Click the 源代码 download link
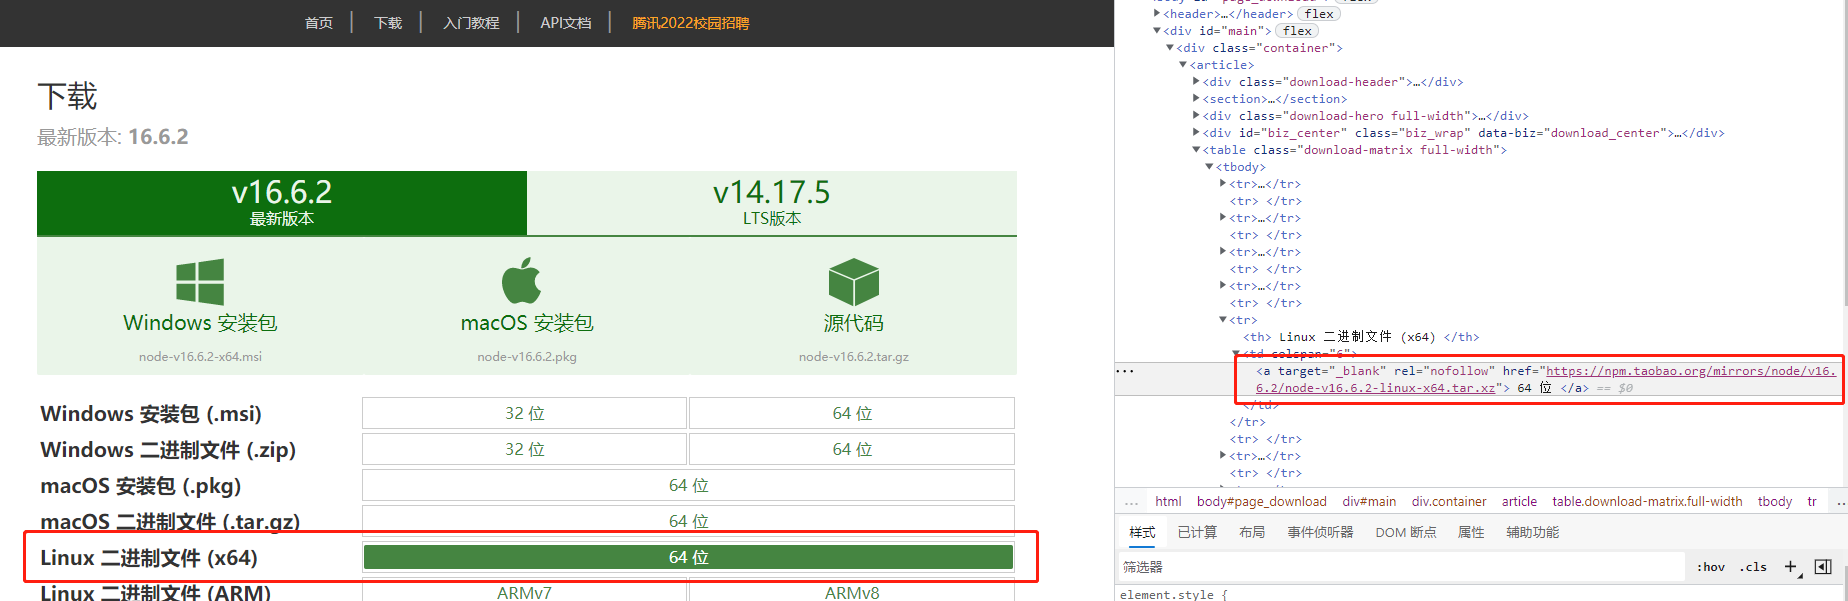The image size is (1848, 601). click(x=854, y=323)
